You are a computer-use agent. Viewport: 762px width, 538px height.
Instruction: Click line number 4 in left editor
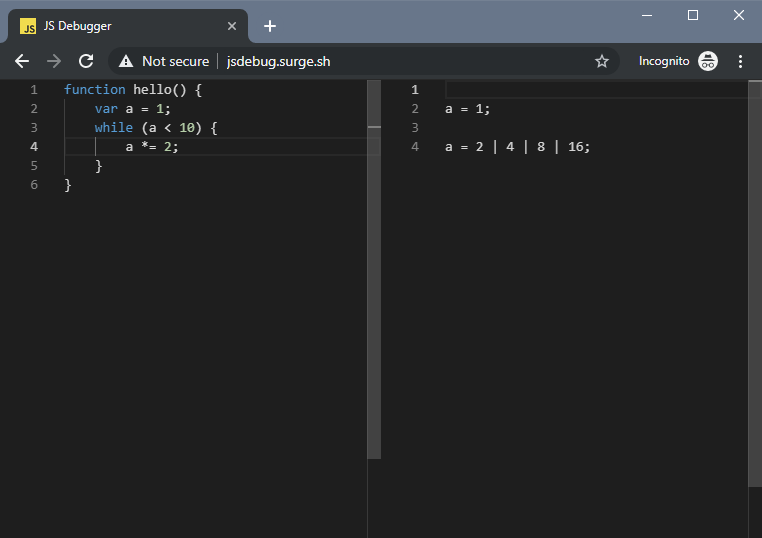[x=34, y=147]
